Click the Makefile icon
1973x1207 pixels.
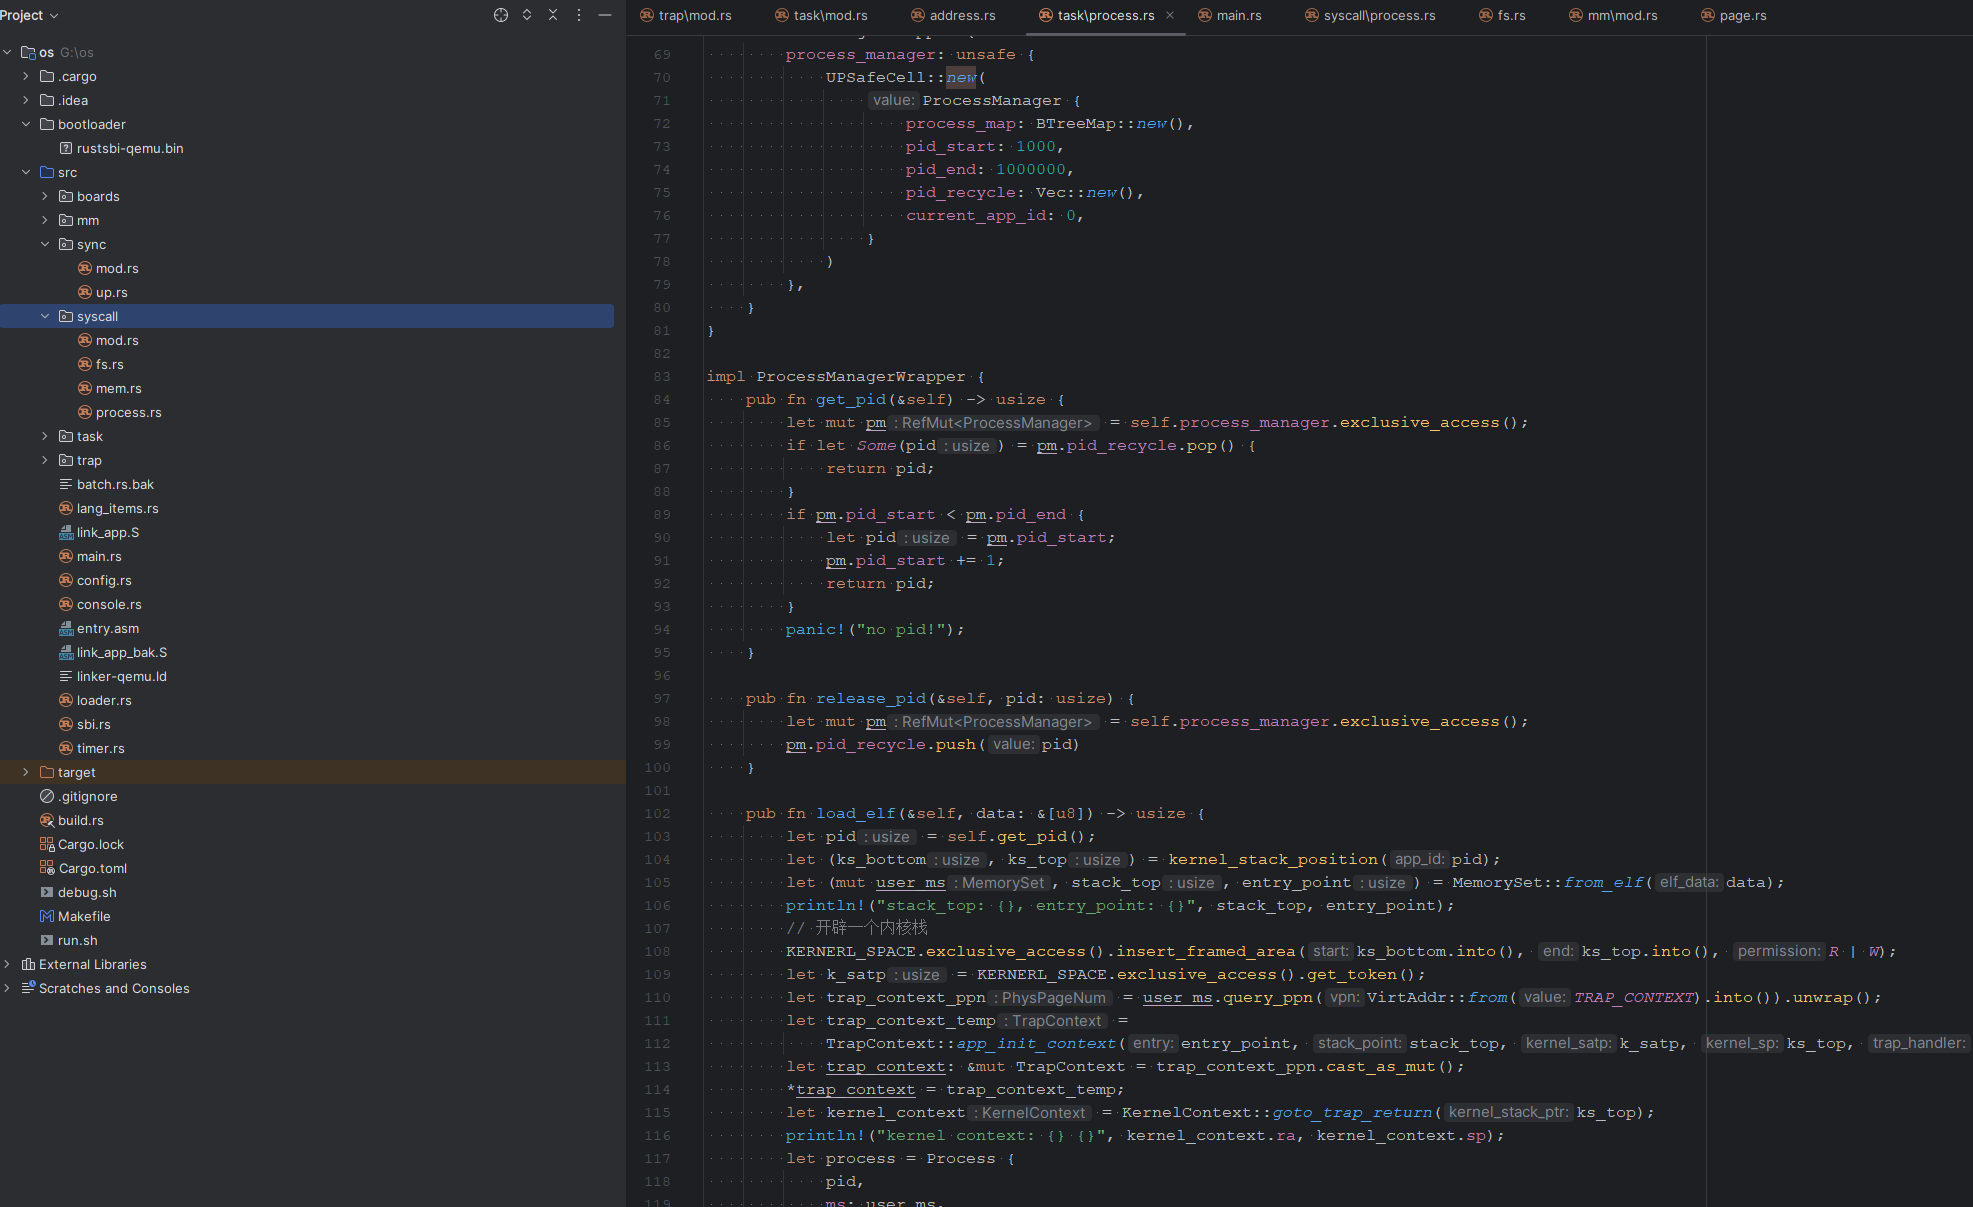[x=47, y=916]
